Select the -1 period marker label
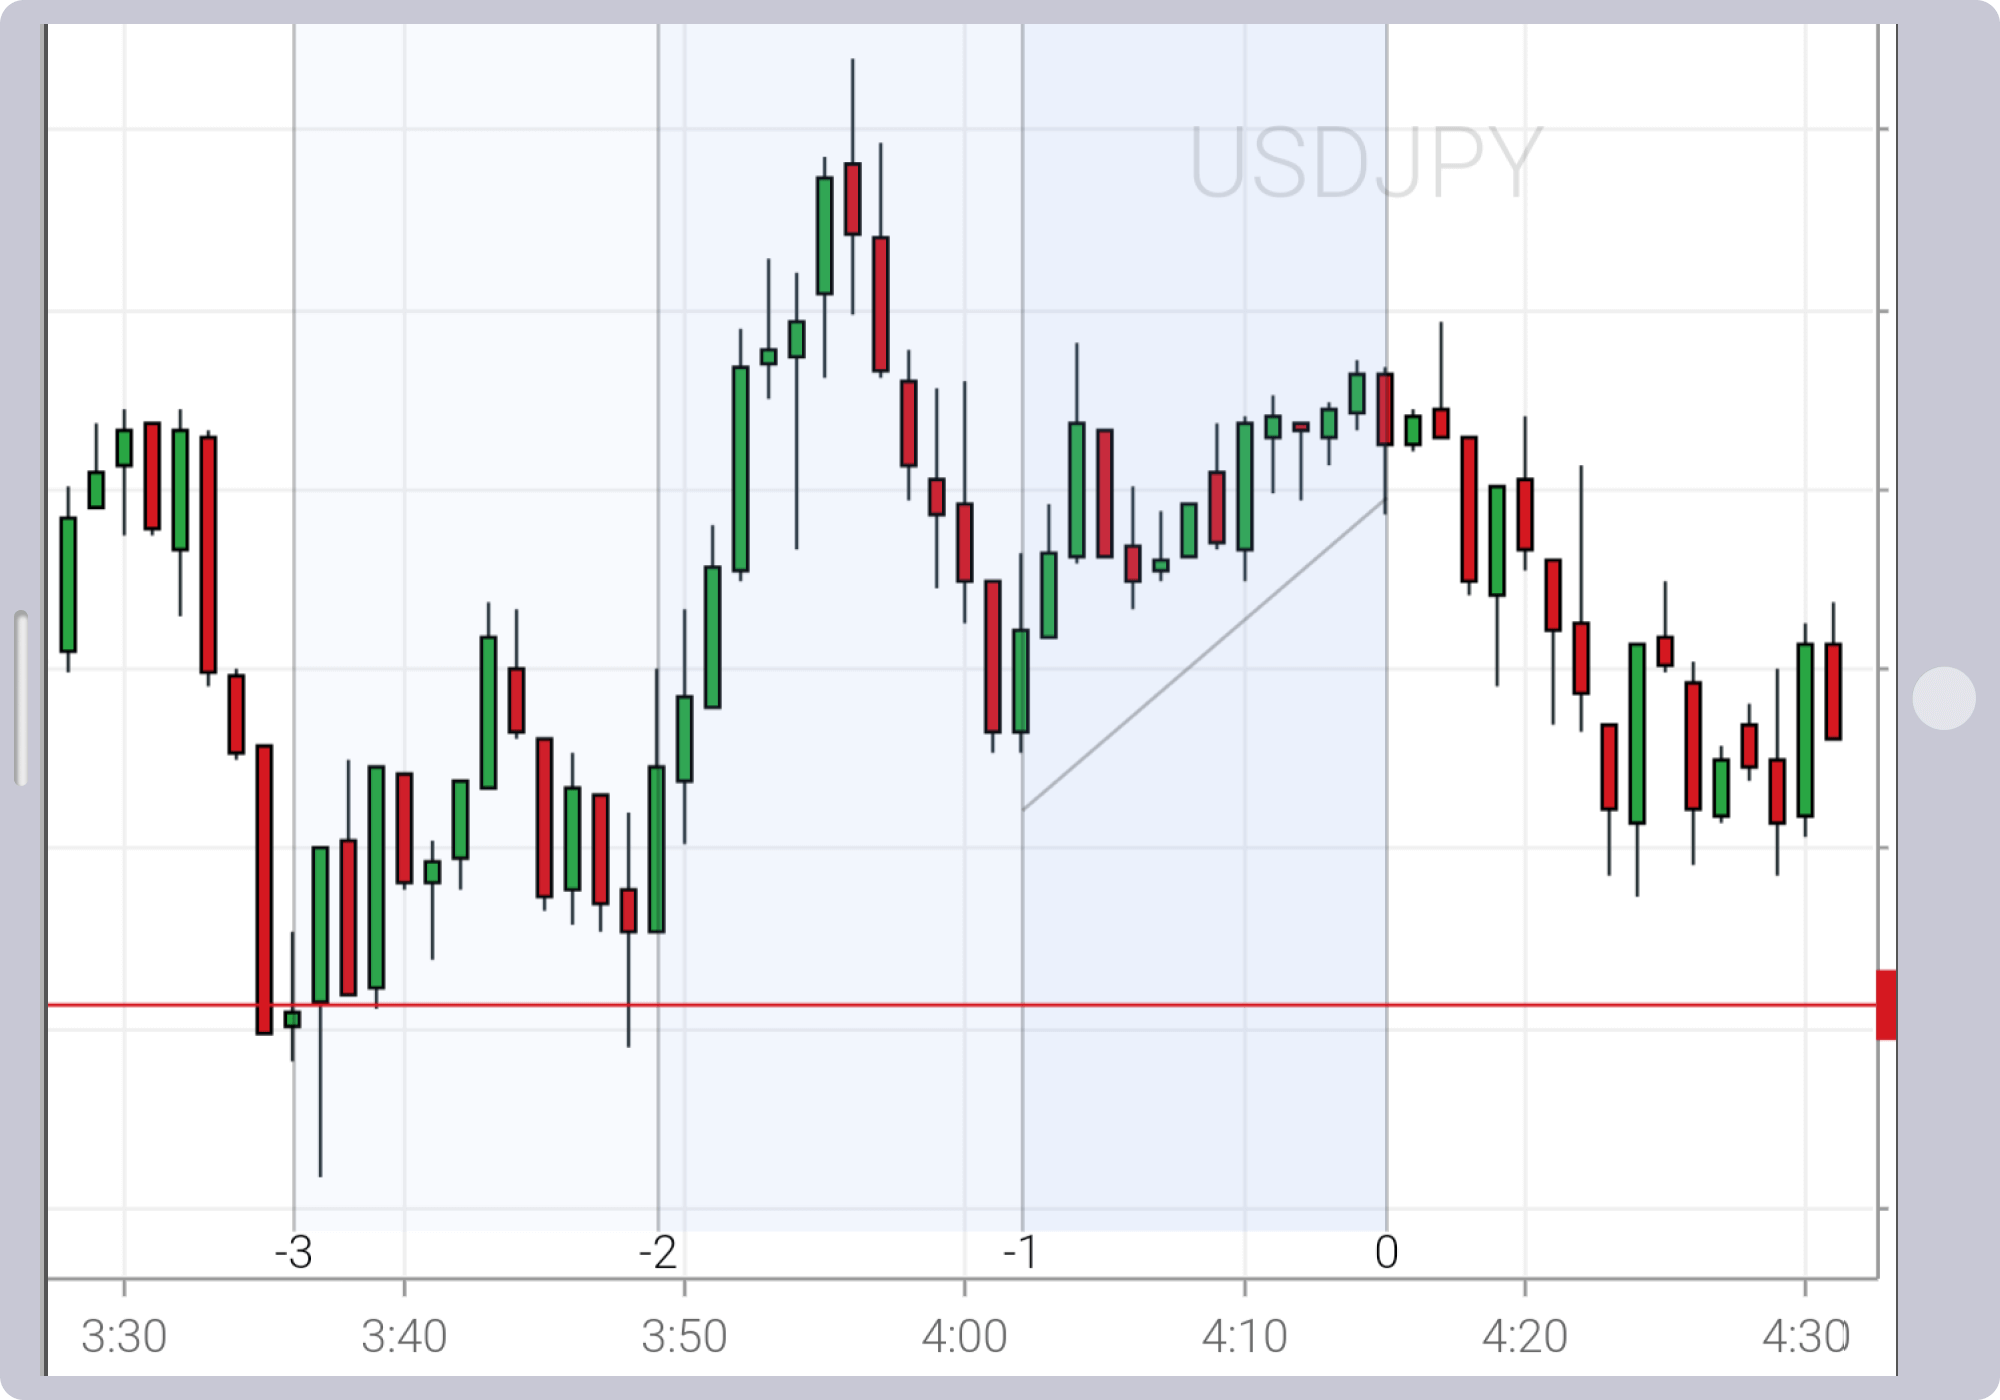Screen dimensions: 2000x1400 [x=1020, y=1252]
